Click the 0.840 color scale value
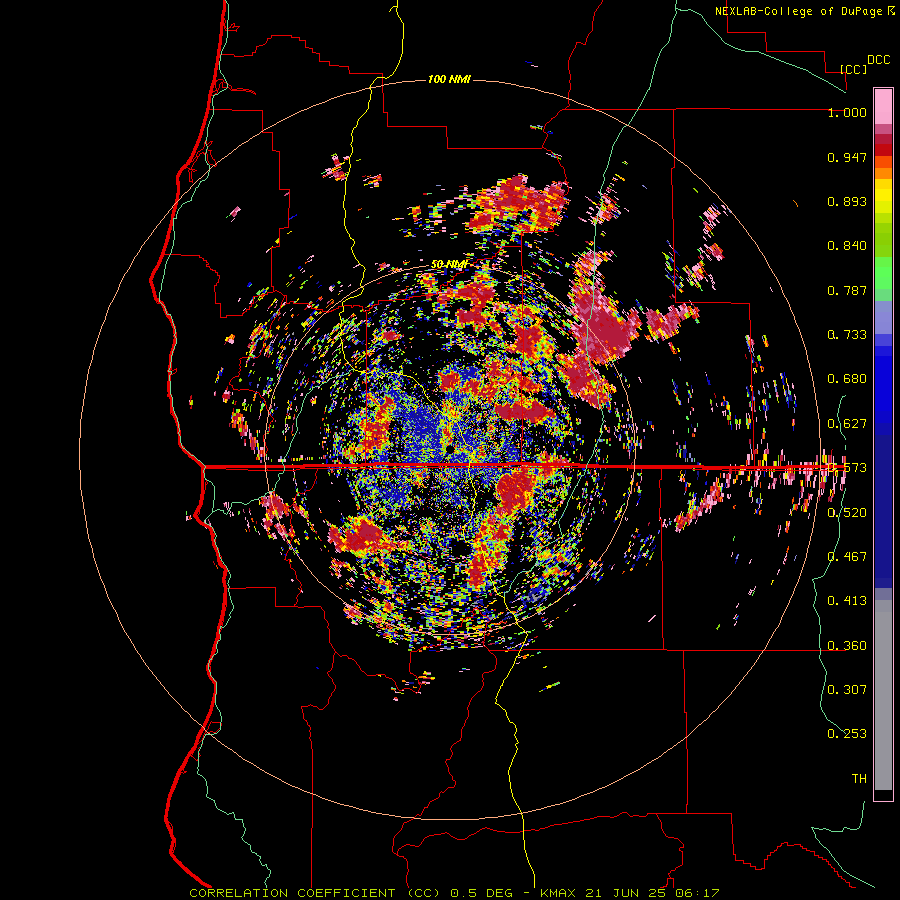 point(847,246)
